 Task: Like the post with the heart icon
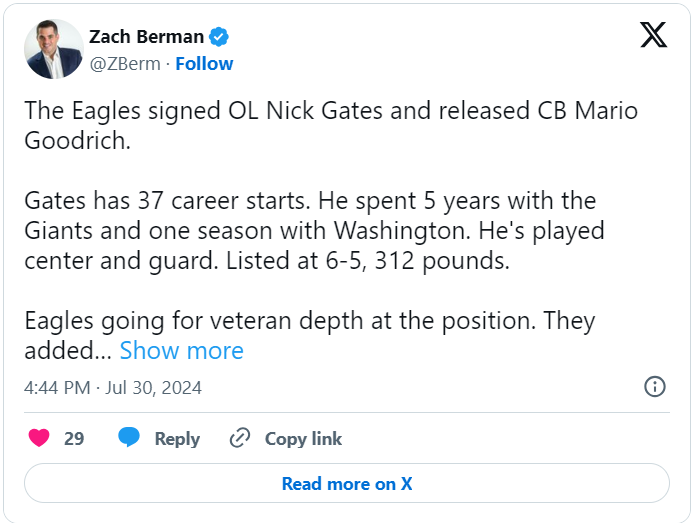[39, 438]
